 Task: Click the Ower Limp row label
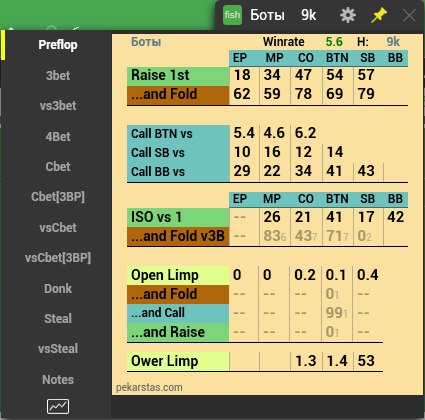[178, 361]
